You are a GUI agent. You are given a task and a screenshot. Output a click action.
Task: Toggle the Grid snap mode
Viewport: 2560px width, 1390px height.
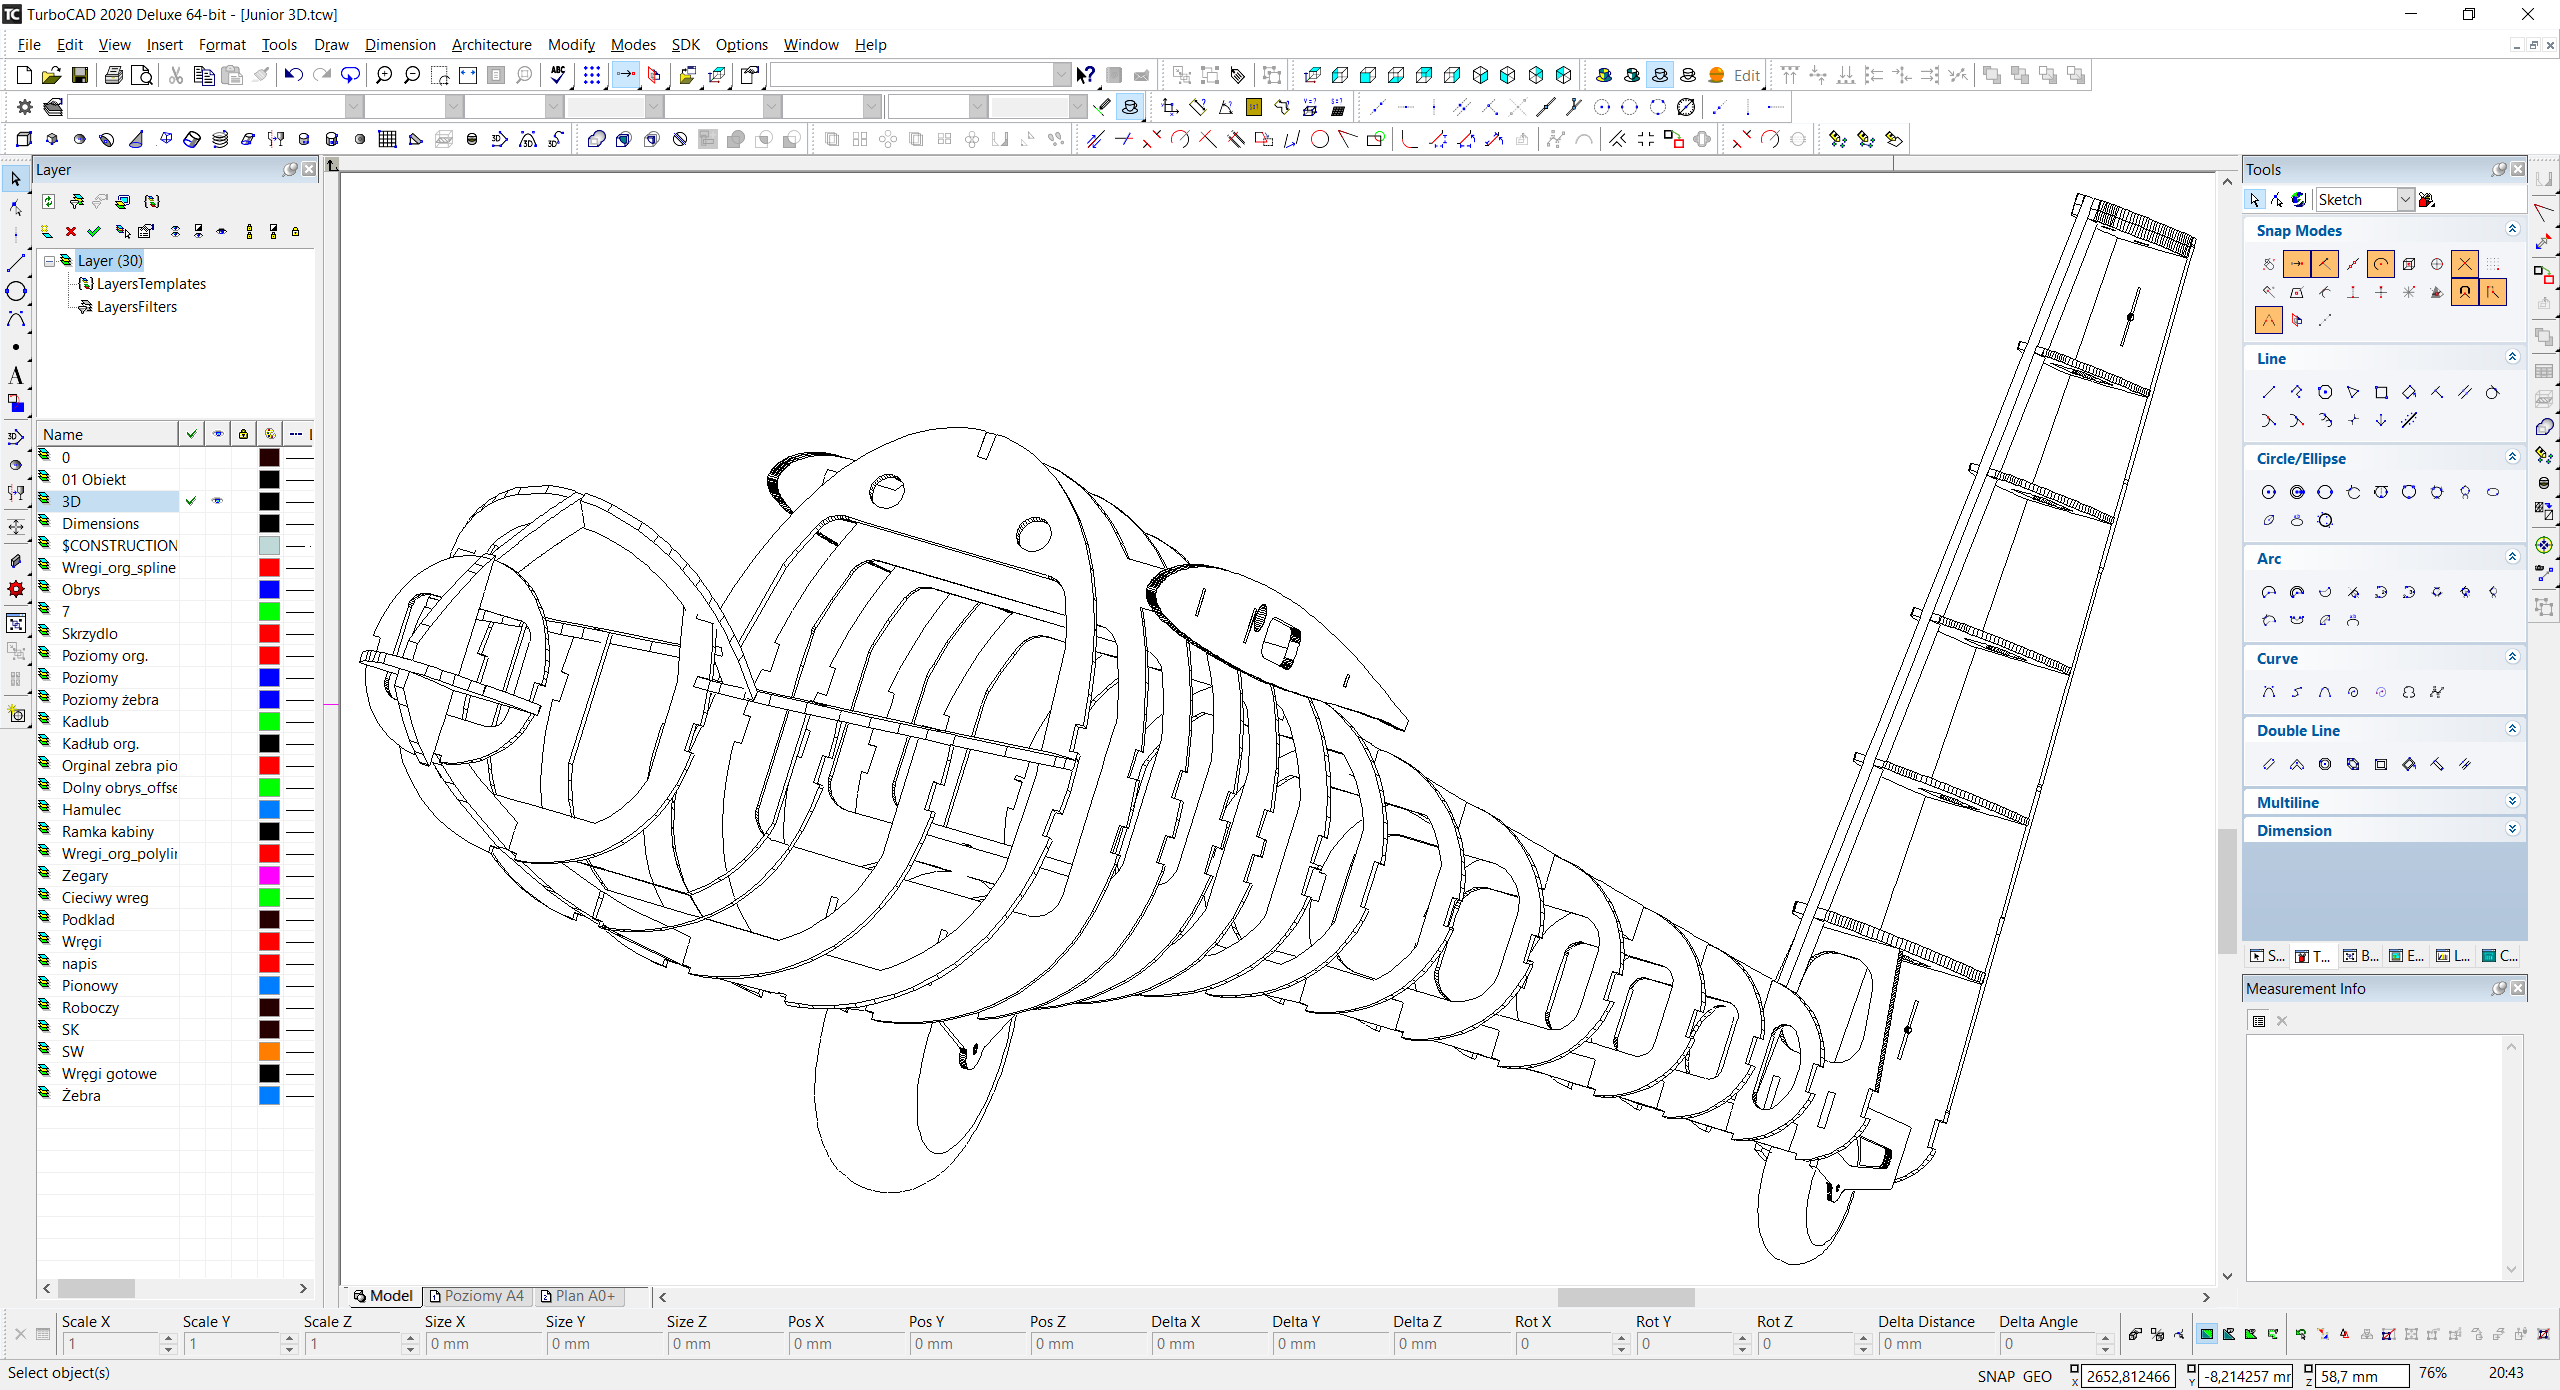click(2493, 264)
